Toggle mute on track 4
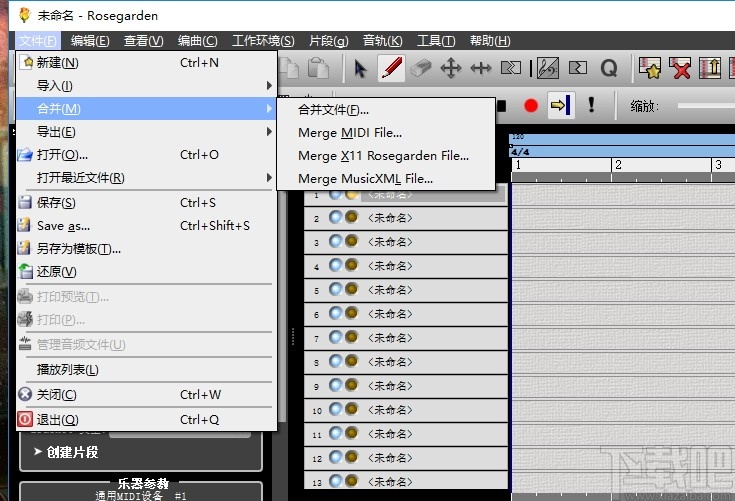 click(335, 265)
